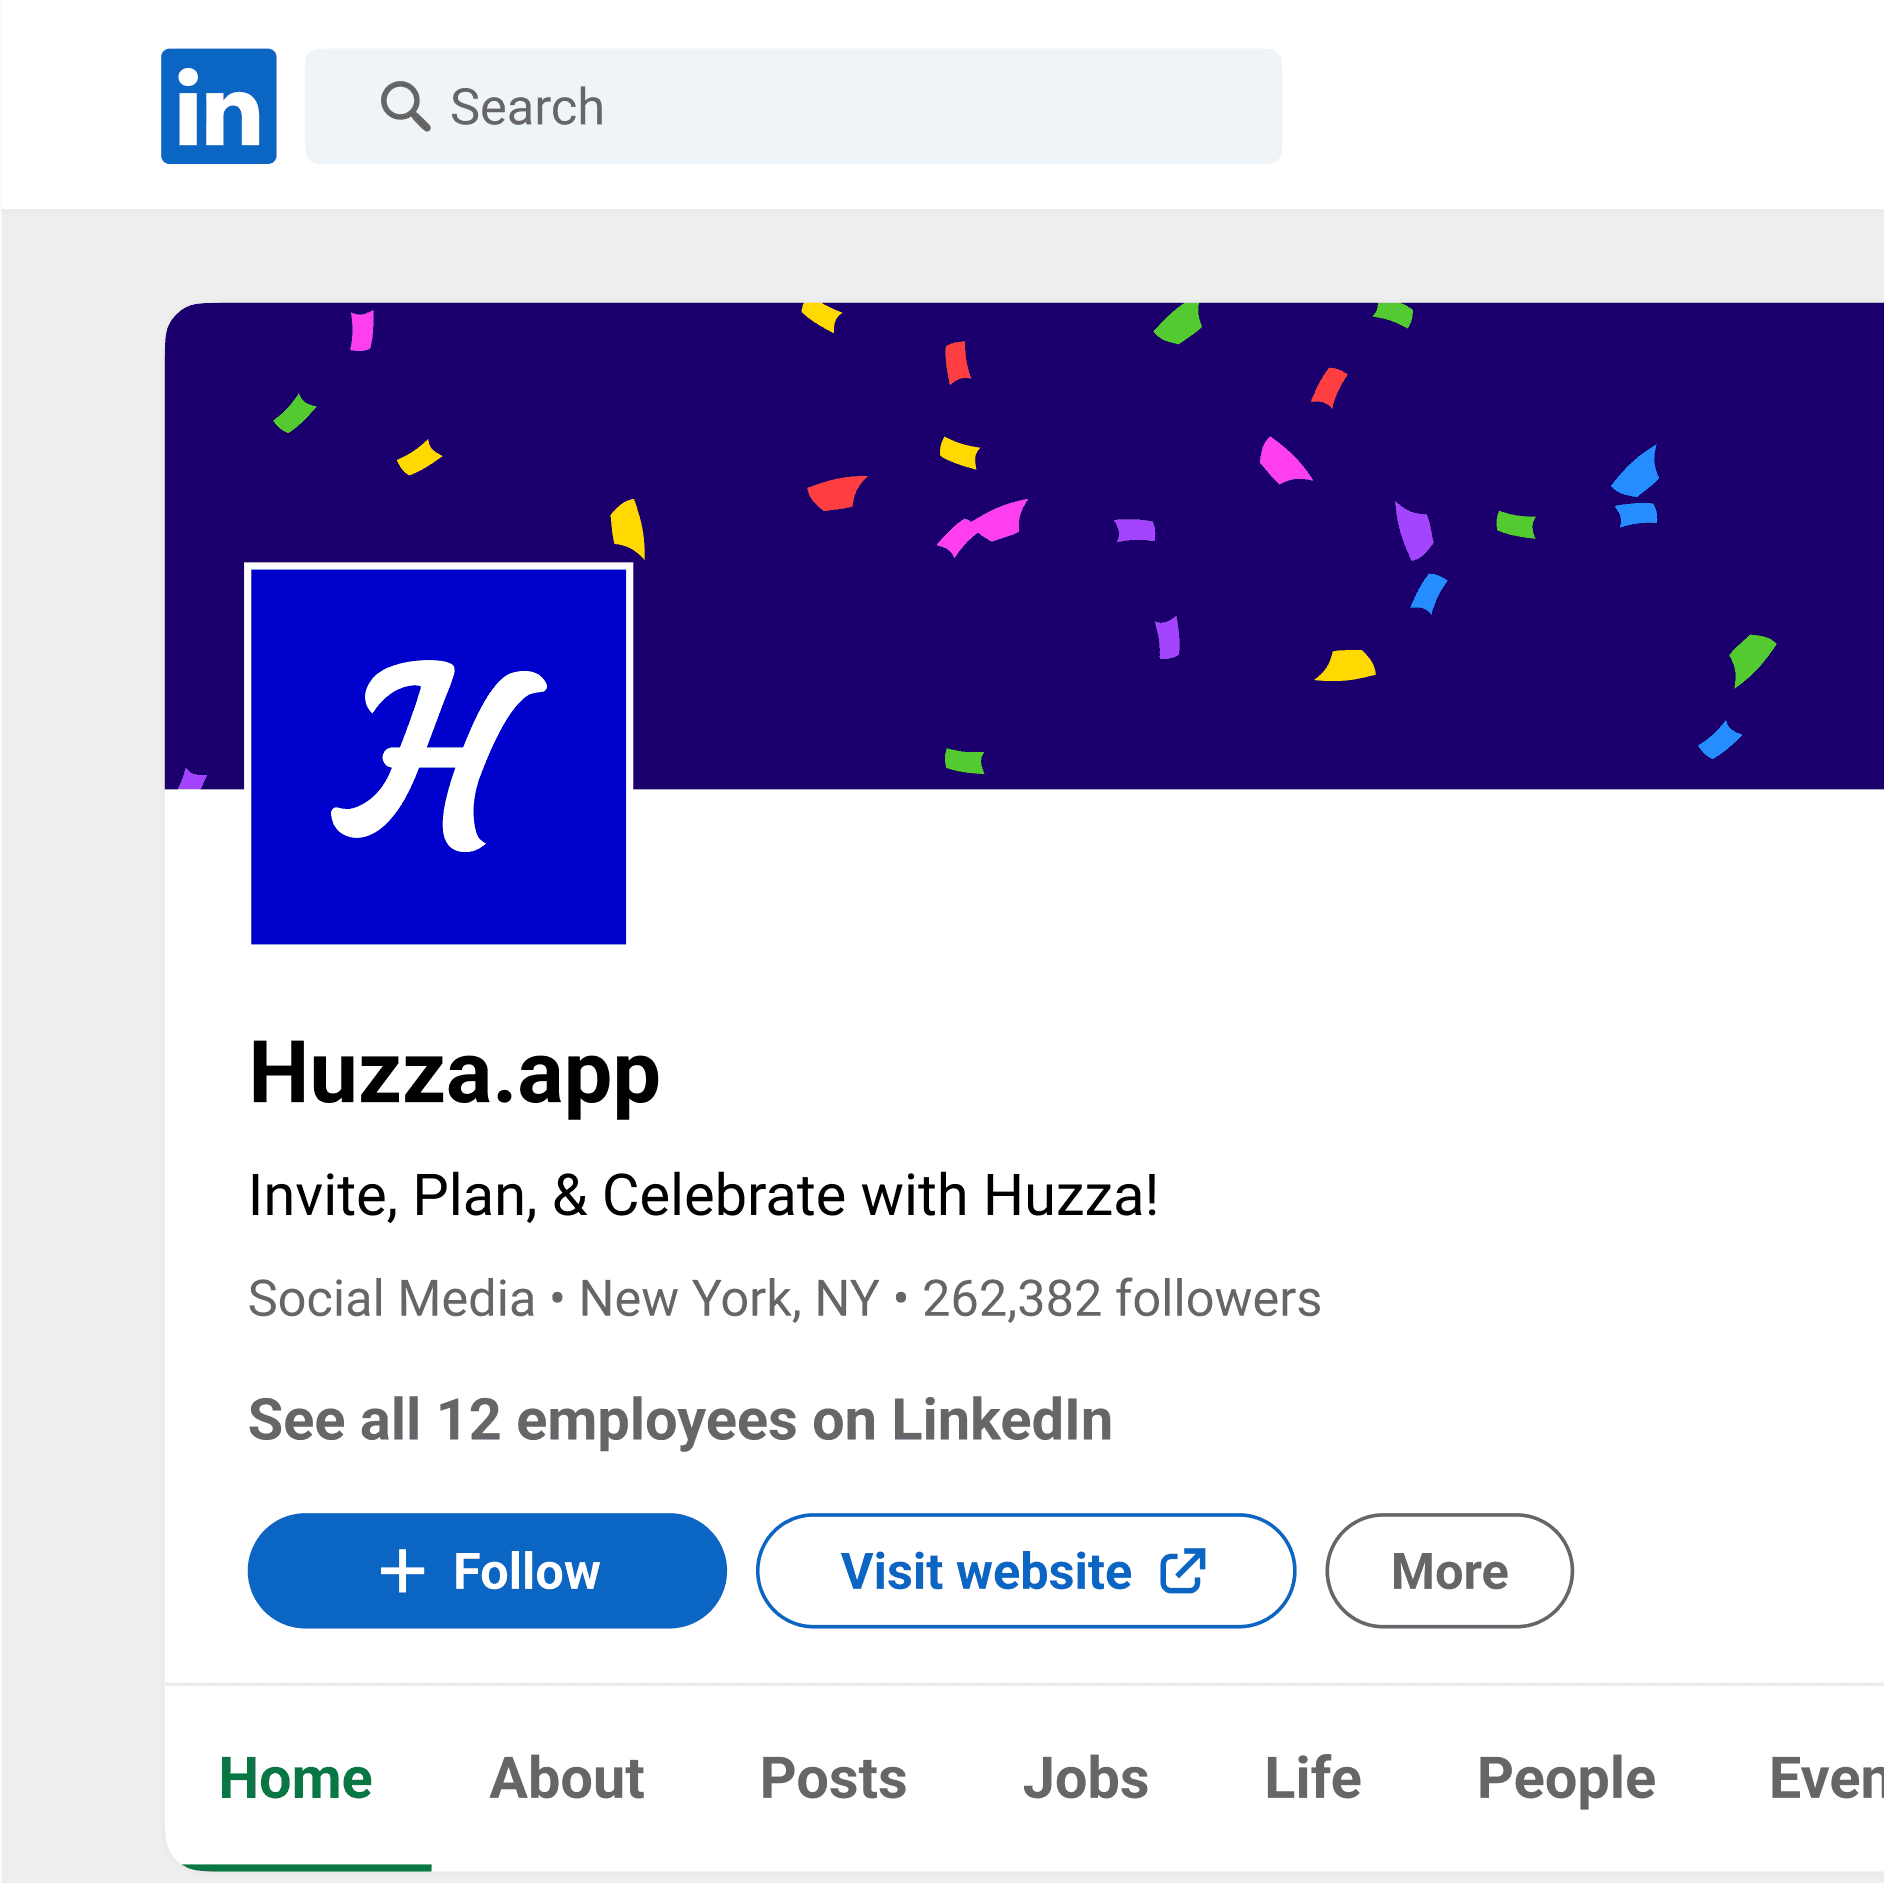Open the More options button
The image size is (1884, 1884).
1449,1571
